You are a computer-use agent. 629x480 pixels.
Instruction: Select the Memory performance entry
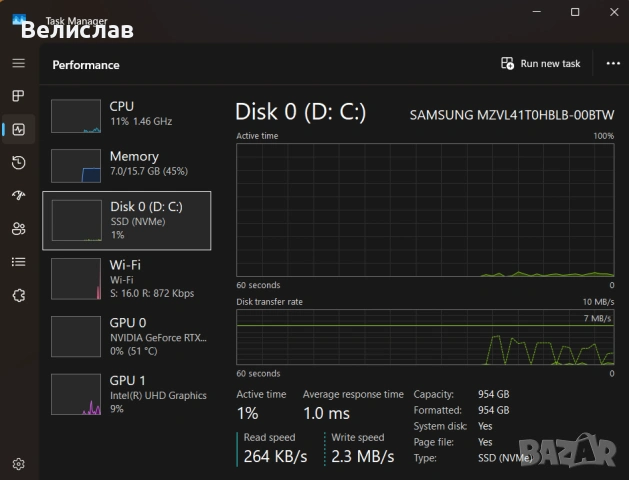click(x=127, y=165)
